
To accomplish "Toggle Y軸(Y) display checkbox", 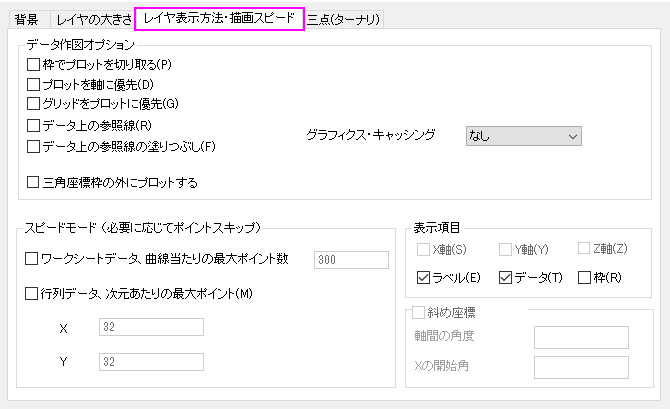I will coord(505,250).
